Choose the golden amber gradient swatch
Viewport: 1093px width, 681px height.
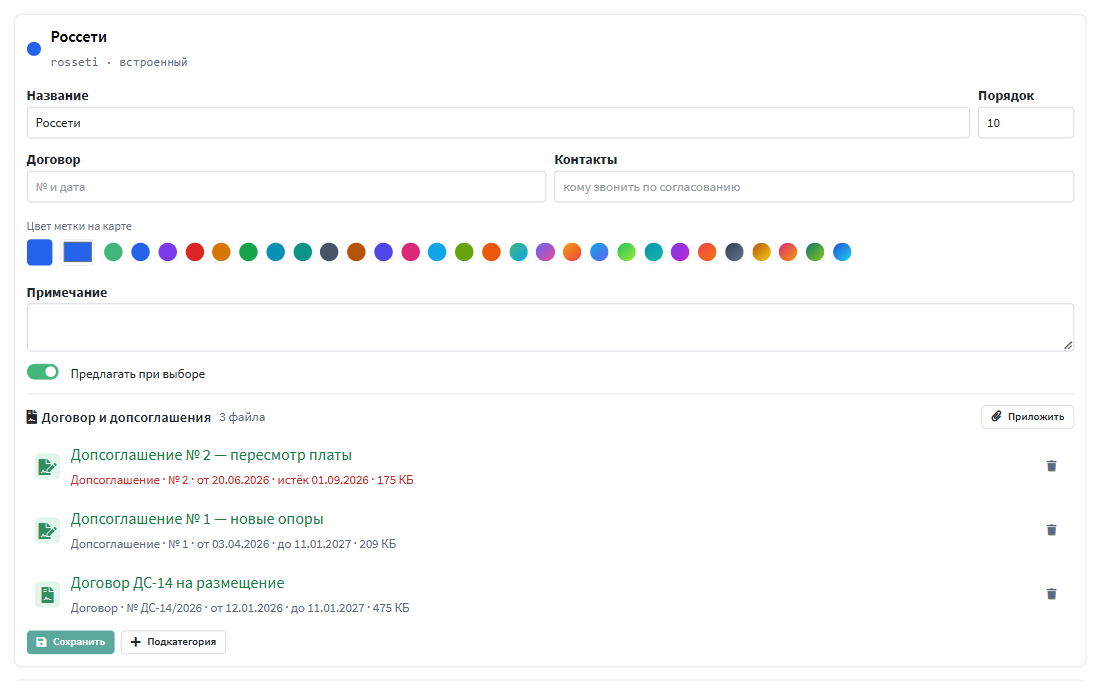click(761, 252)
